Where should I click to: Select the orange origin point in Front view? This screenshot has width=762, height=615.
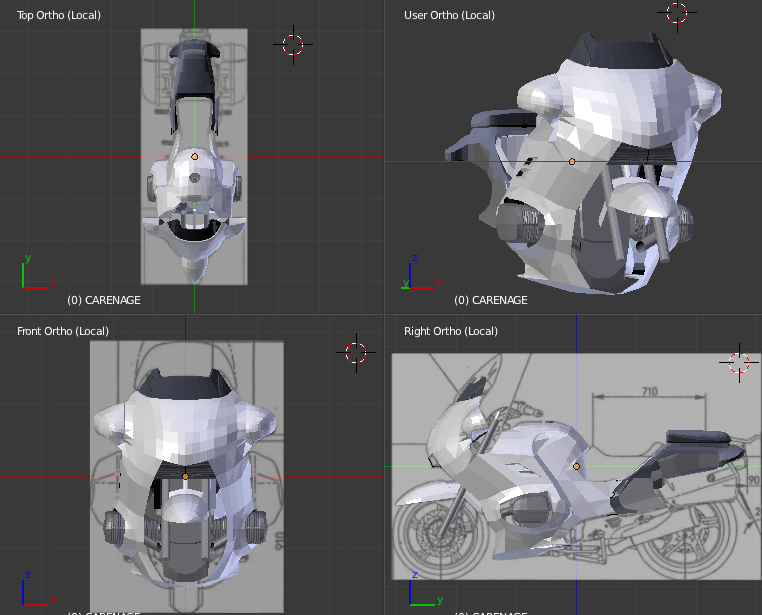(x=185, y=476)
